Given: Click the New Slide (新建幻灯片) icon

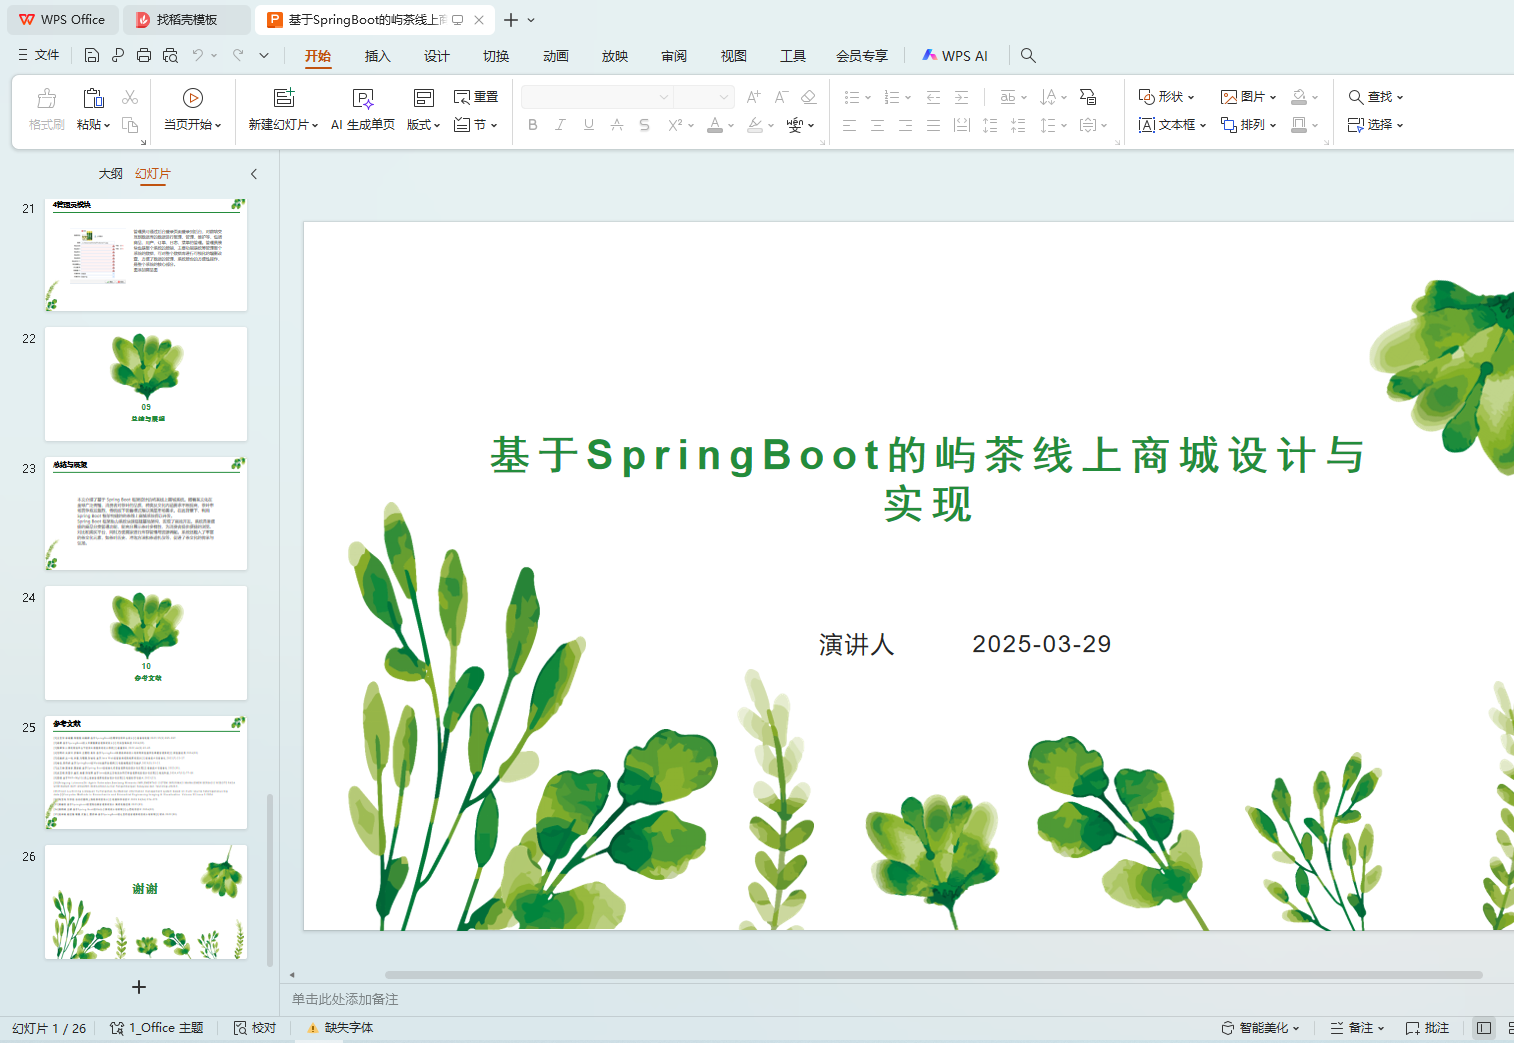Looking at the screenshot, I should 284,98.
